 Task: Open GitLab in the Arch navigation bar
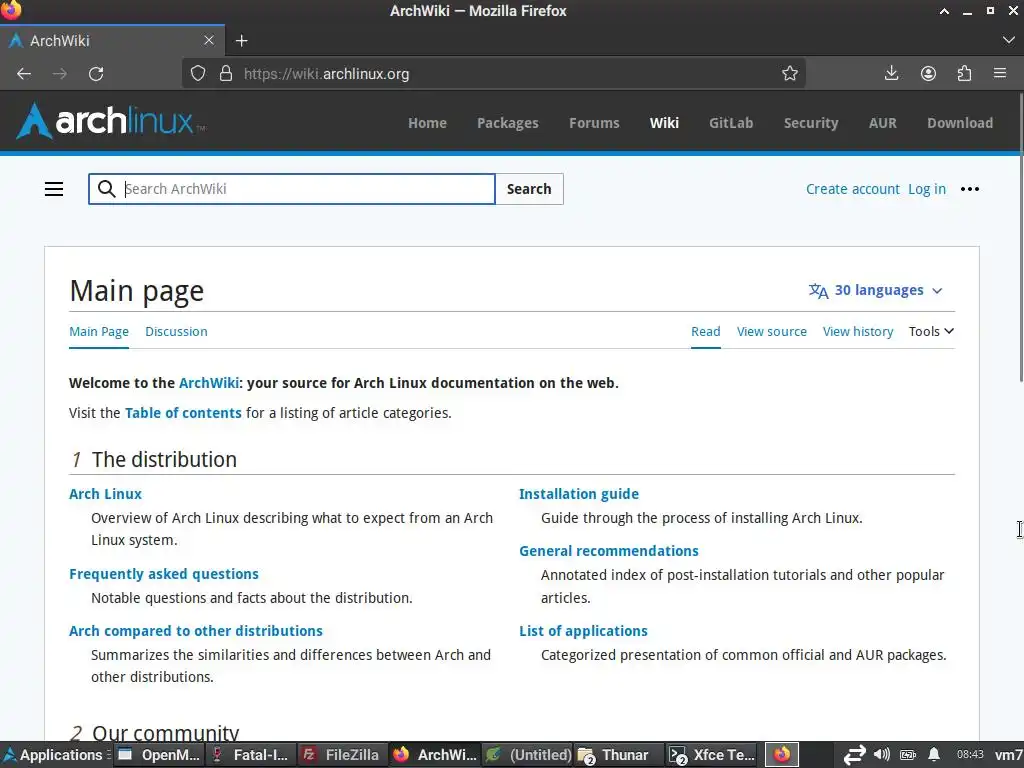(731, 123)
